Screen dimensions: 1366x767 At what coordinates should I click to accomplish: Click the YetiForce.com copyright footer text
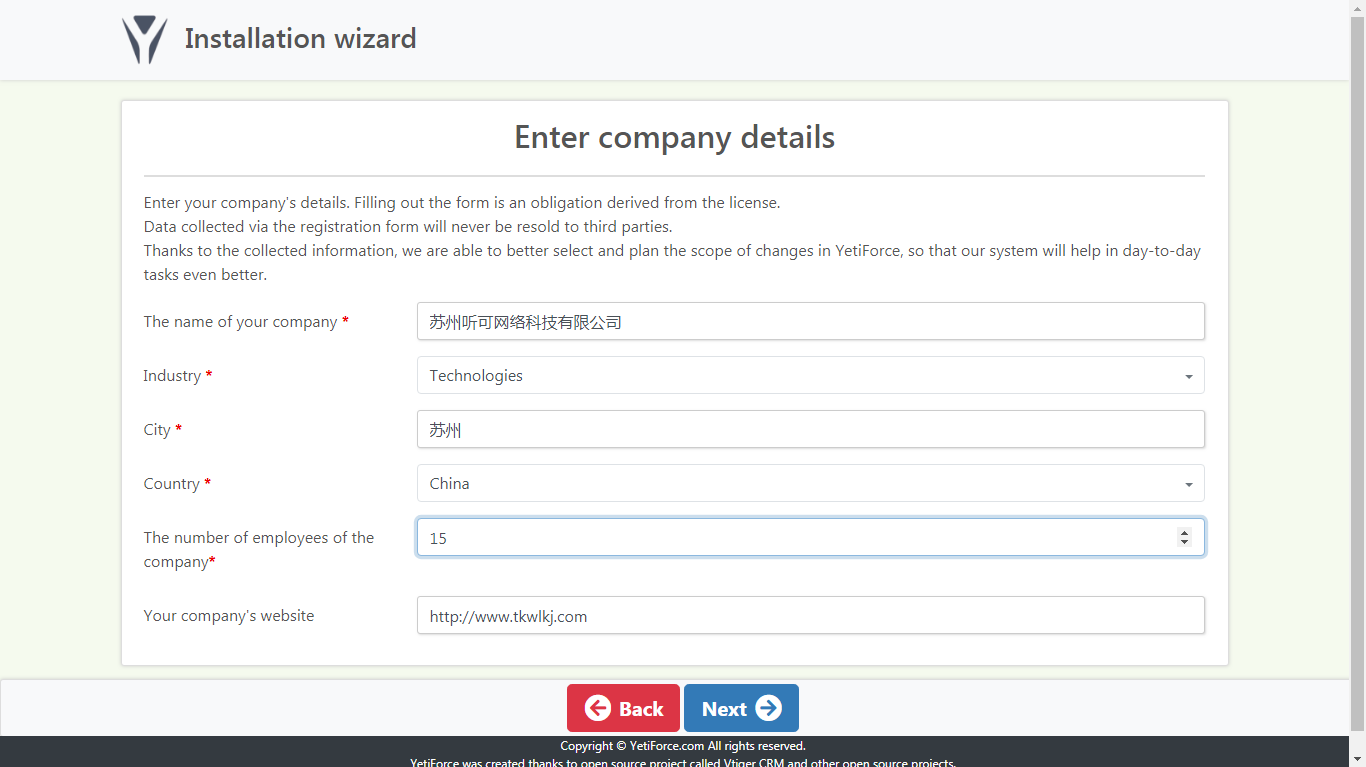click(683, 746)
